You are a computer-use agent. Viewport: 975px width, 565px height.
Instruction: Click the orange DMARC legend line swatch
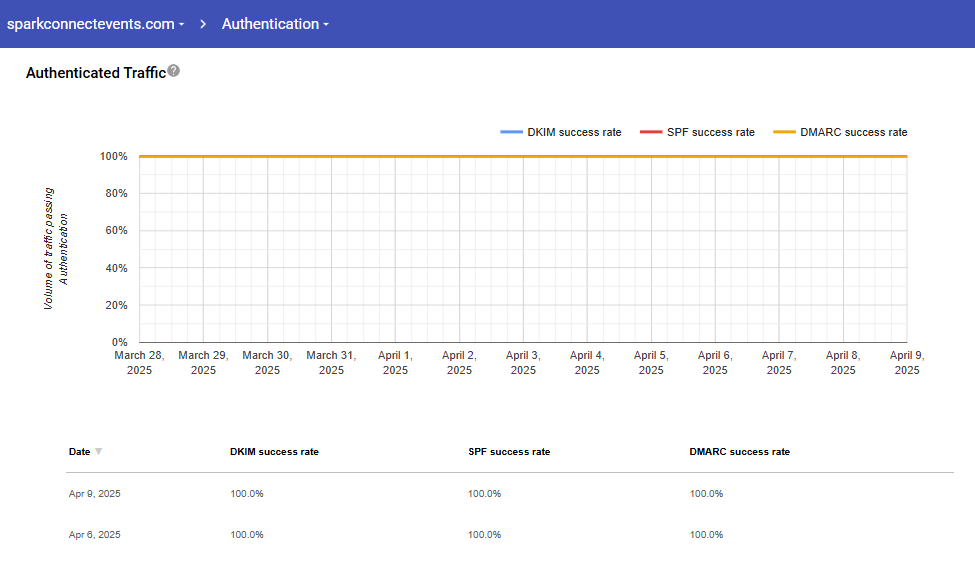click(x=785, y=132)
